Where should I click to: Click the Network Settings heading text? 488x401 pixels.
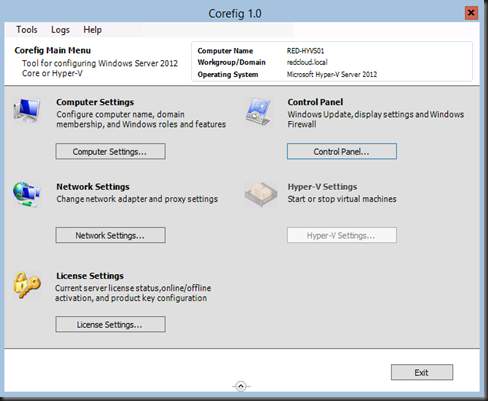tap(93, 187)
